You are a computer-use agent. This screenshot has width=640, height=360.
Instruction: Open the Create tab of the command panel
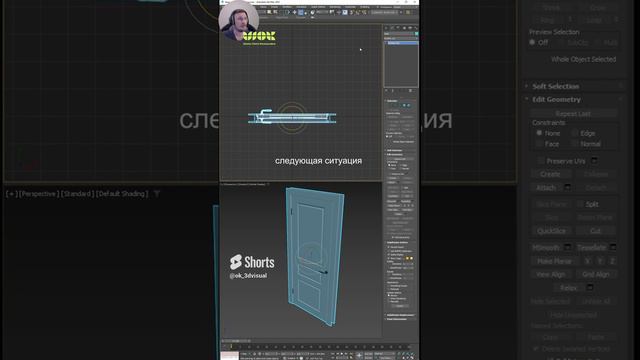tap(387, 28)
